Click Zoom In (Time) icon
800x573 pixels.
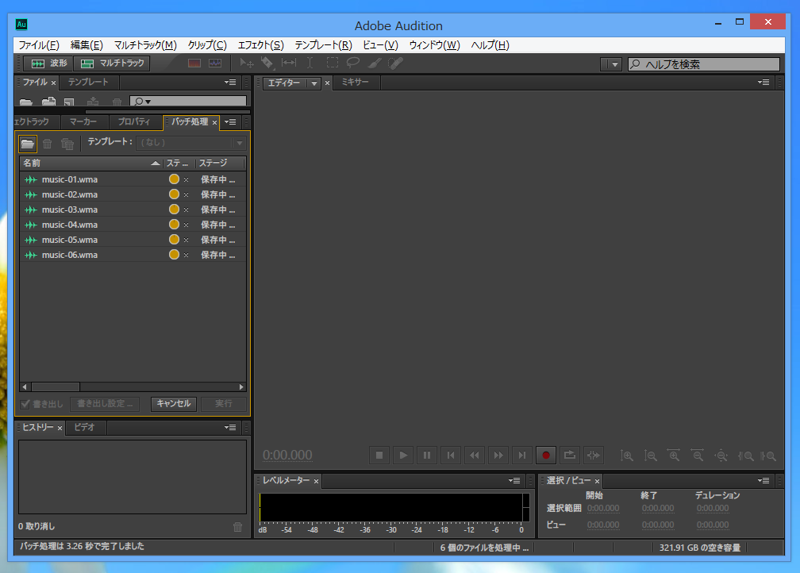674,456
